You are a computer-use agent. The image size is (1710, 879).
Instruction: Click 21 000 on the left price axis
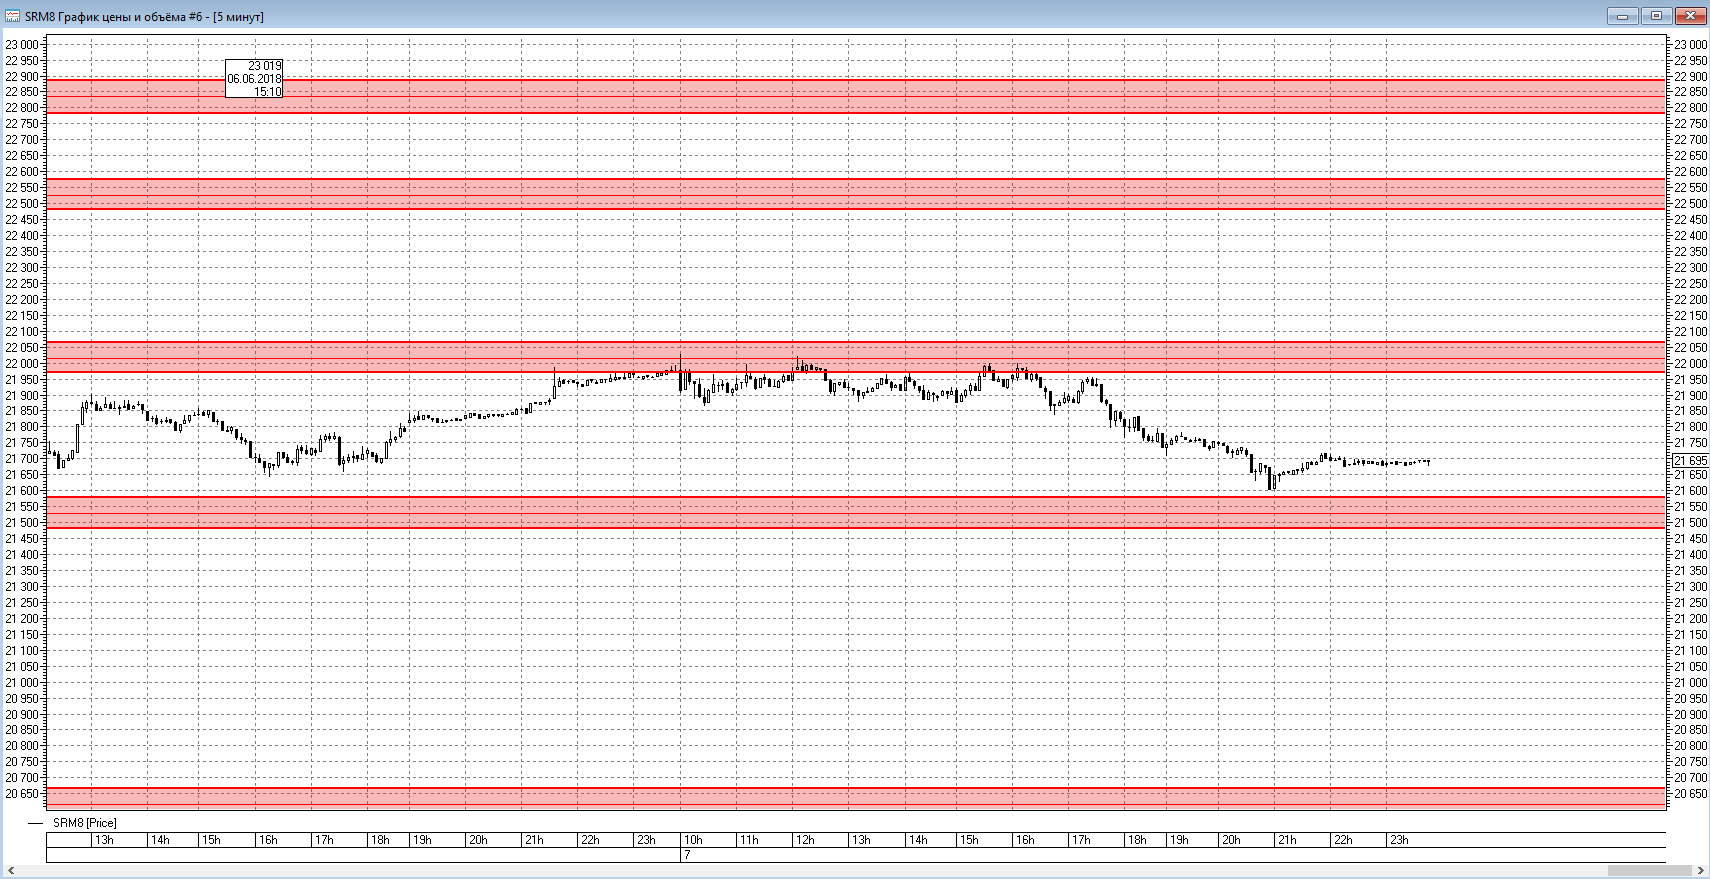(22, 683)
